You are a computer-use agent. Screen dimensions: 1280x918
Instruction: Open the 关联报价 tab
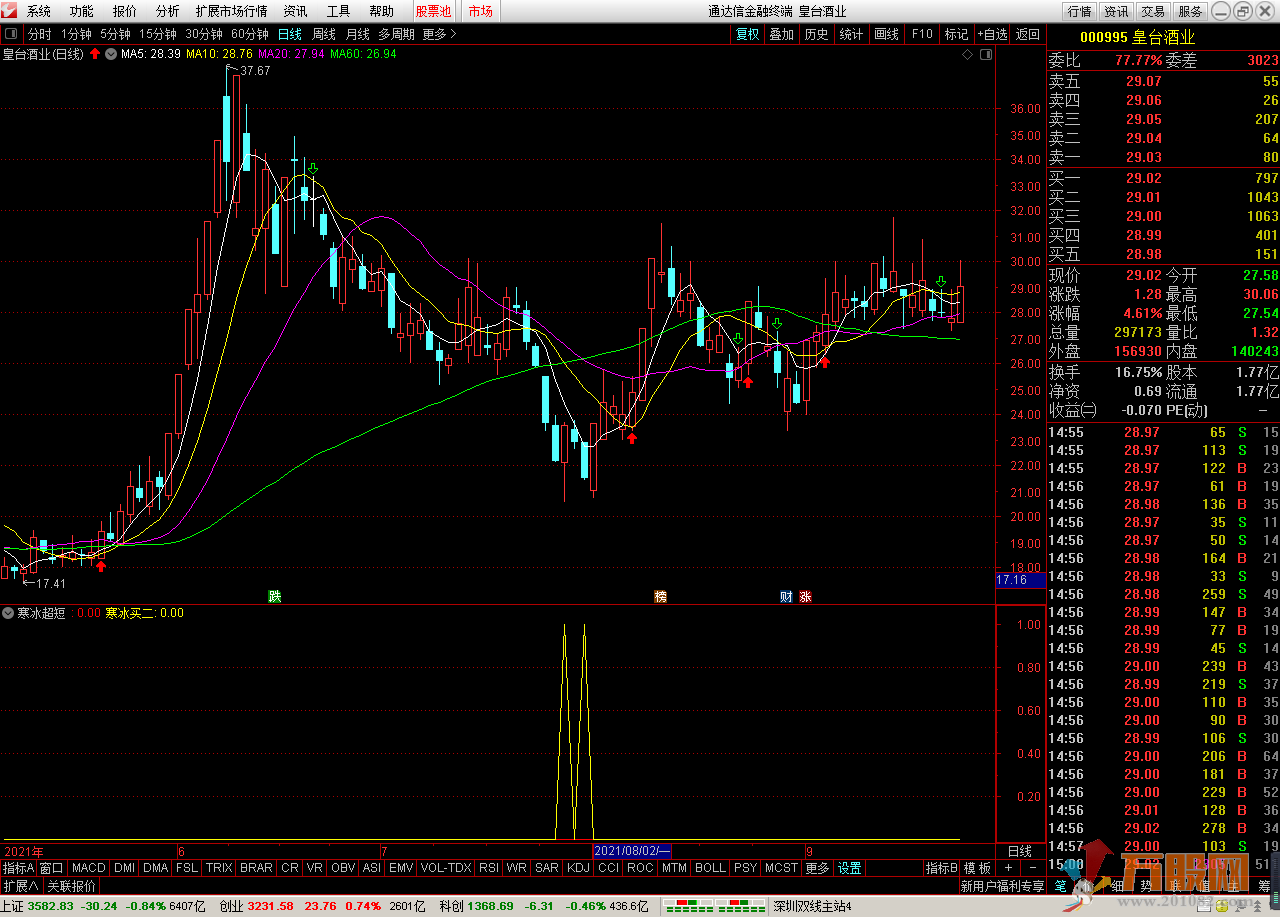point(72,886)
